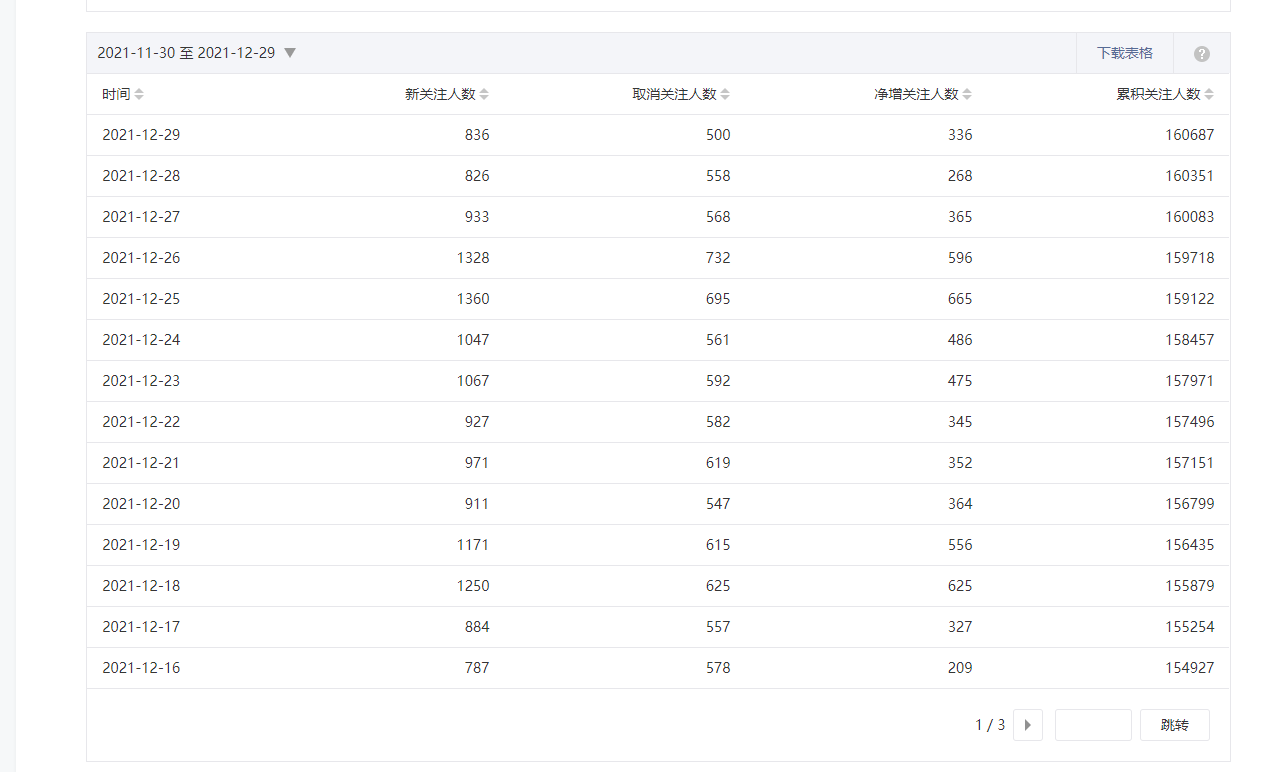
Task: Open the question mark help icon
Action: pyautogui.click(x=1202, y=54)
